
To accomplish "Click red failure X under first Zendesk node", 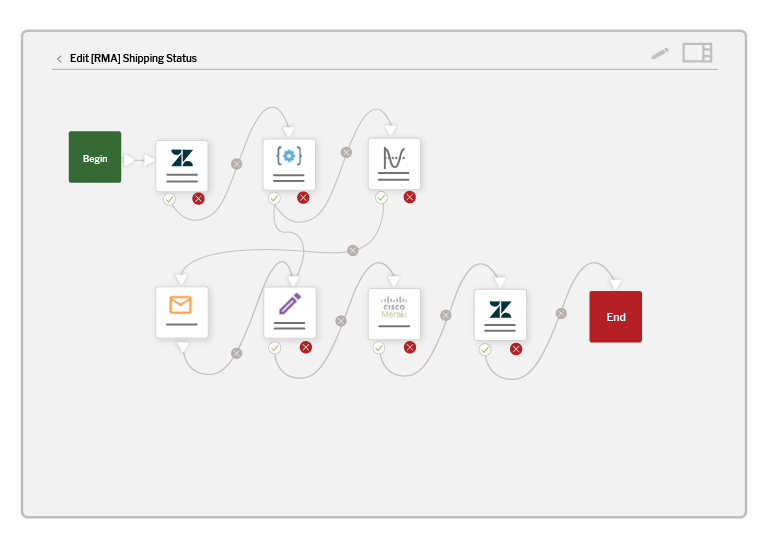I will pos(198,198).
